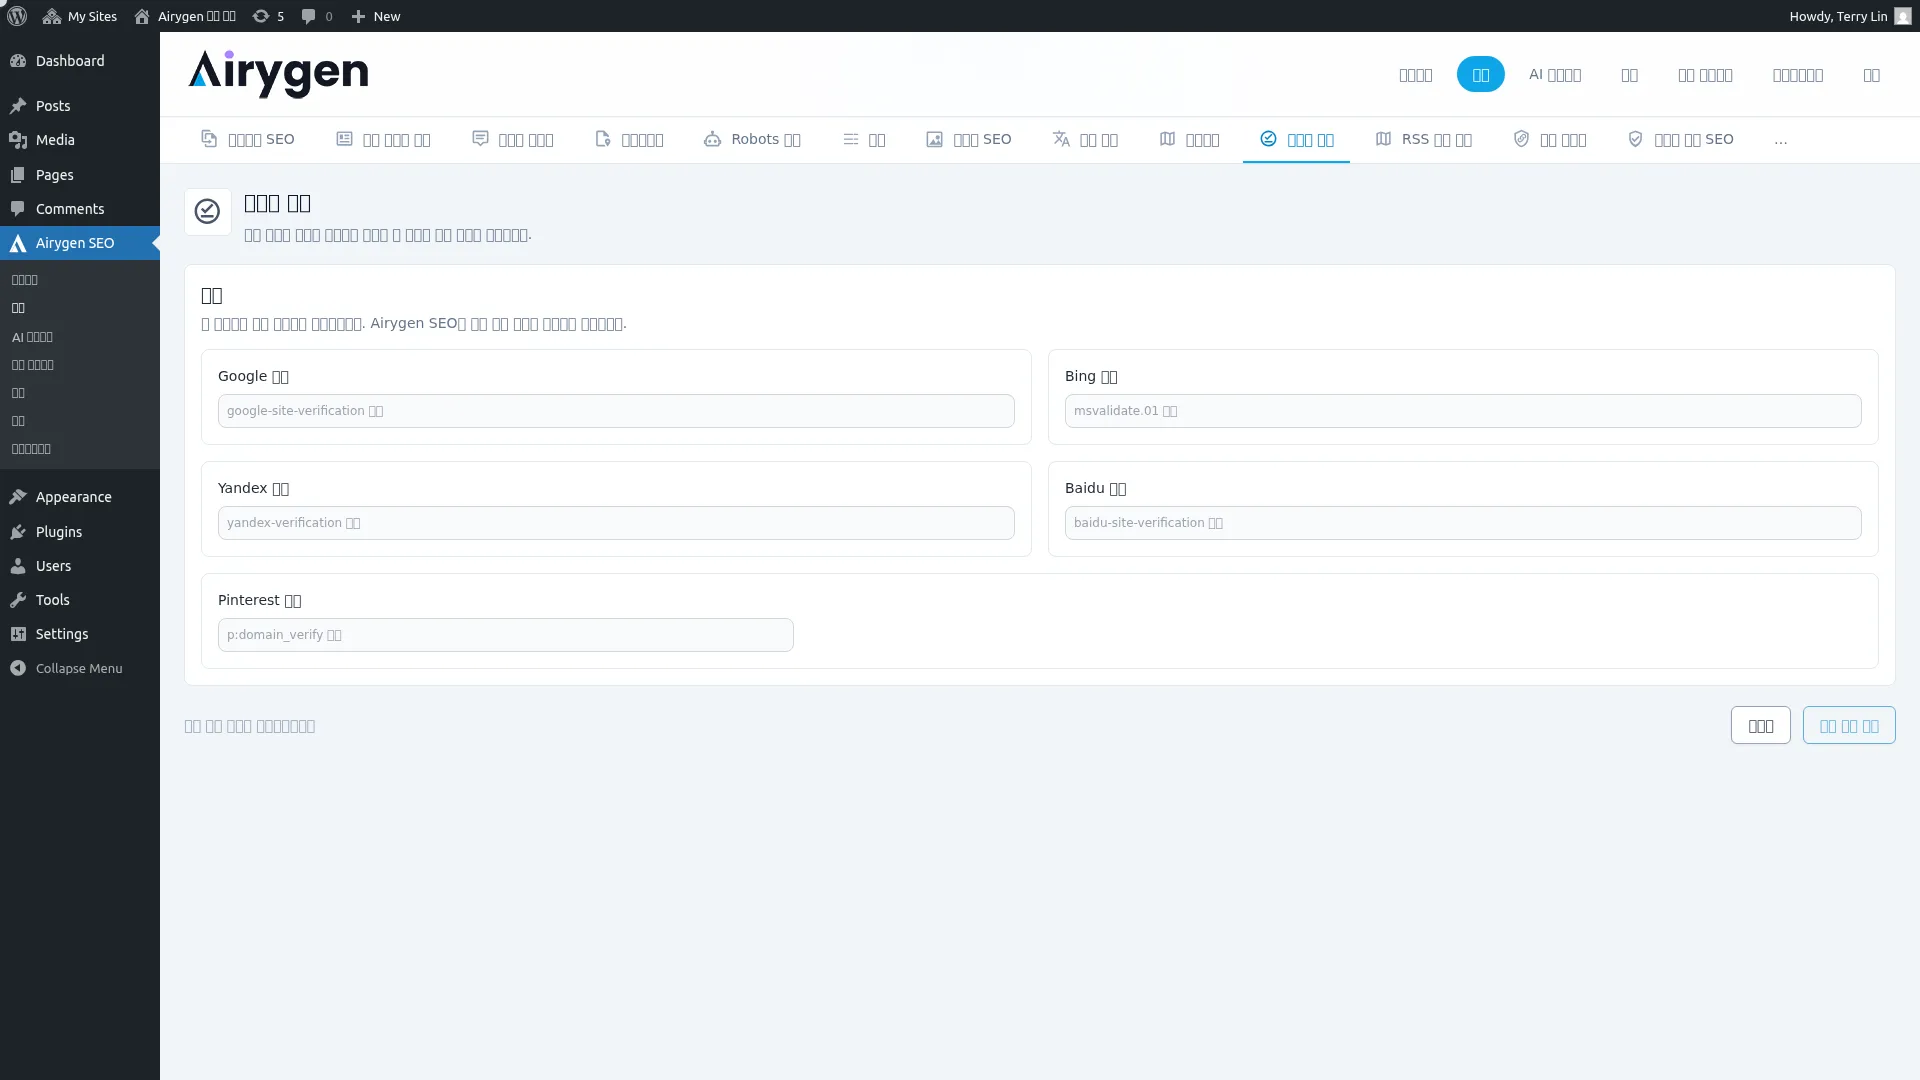
Task: Open the last SEO tab with the shield check icon
Action: (1680, 140)
